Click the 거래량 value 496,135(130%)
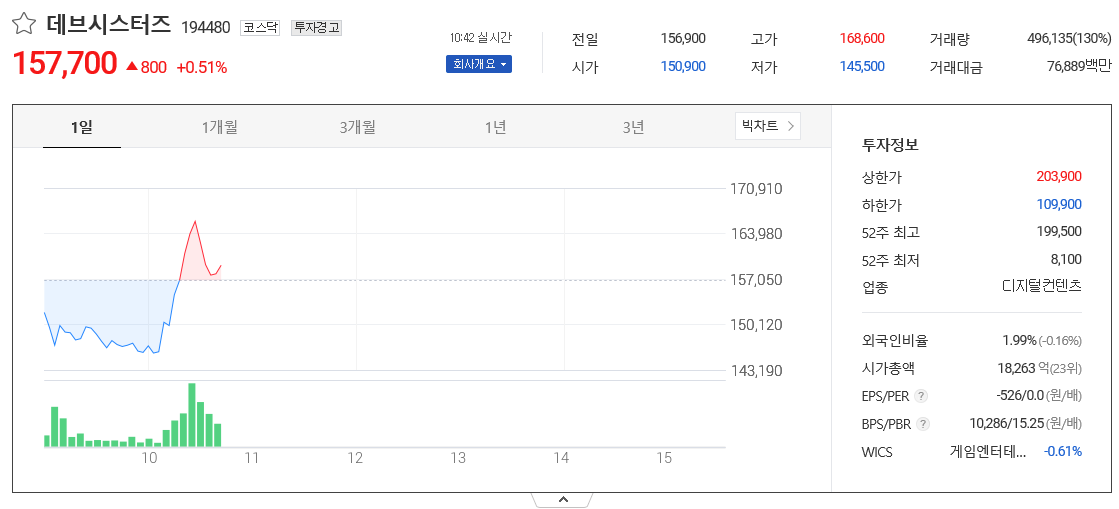 tap(1069, 39)
